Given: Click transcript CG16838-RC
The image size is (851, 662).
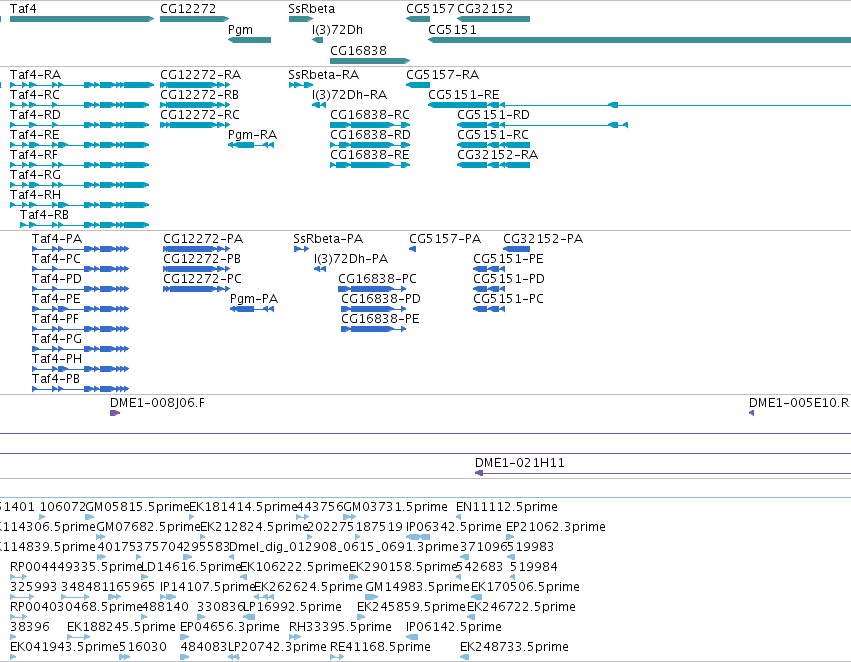Looking at the screenshot, I should click(x=370, y=125).
